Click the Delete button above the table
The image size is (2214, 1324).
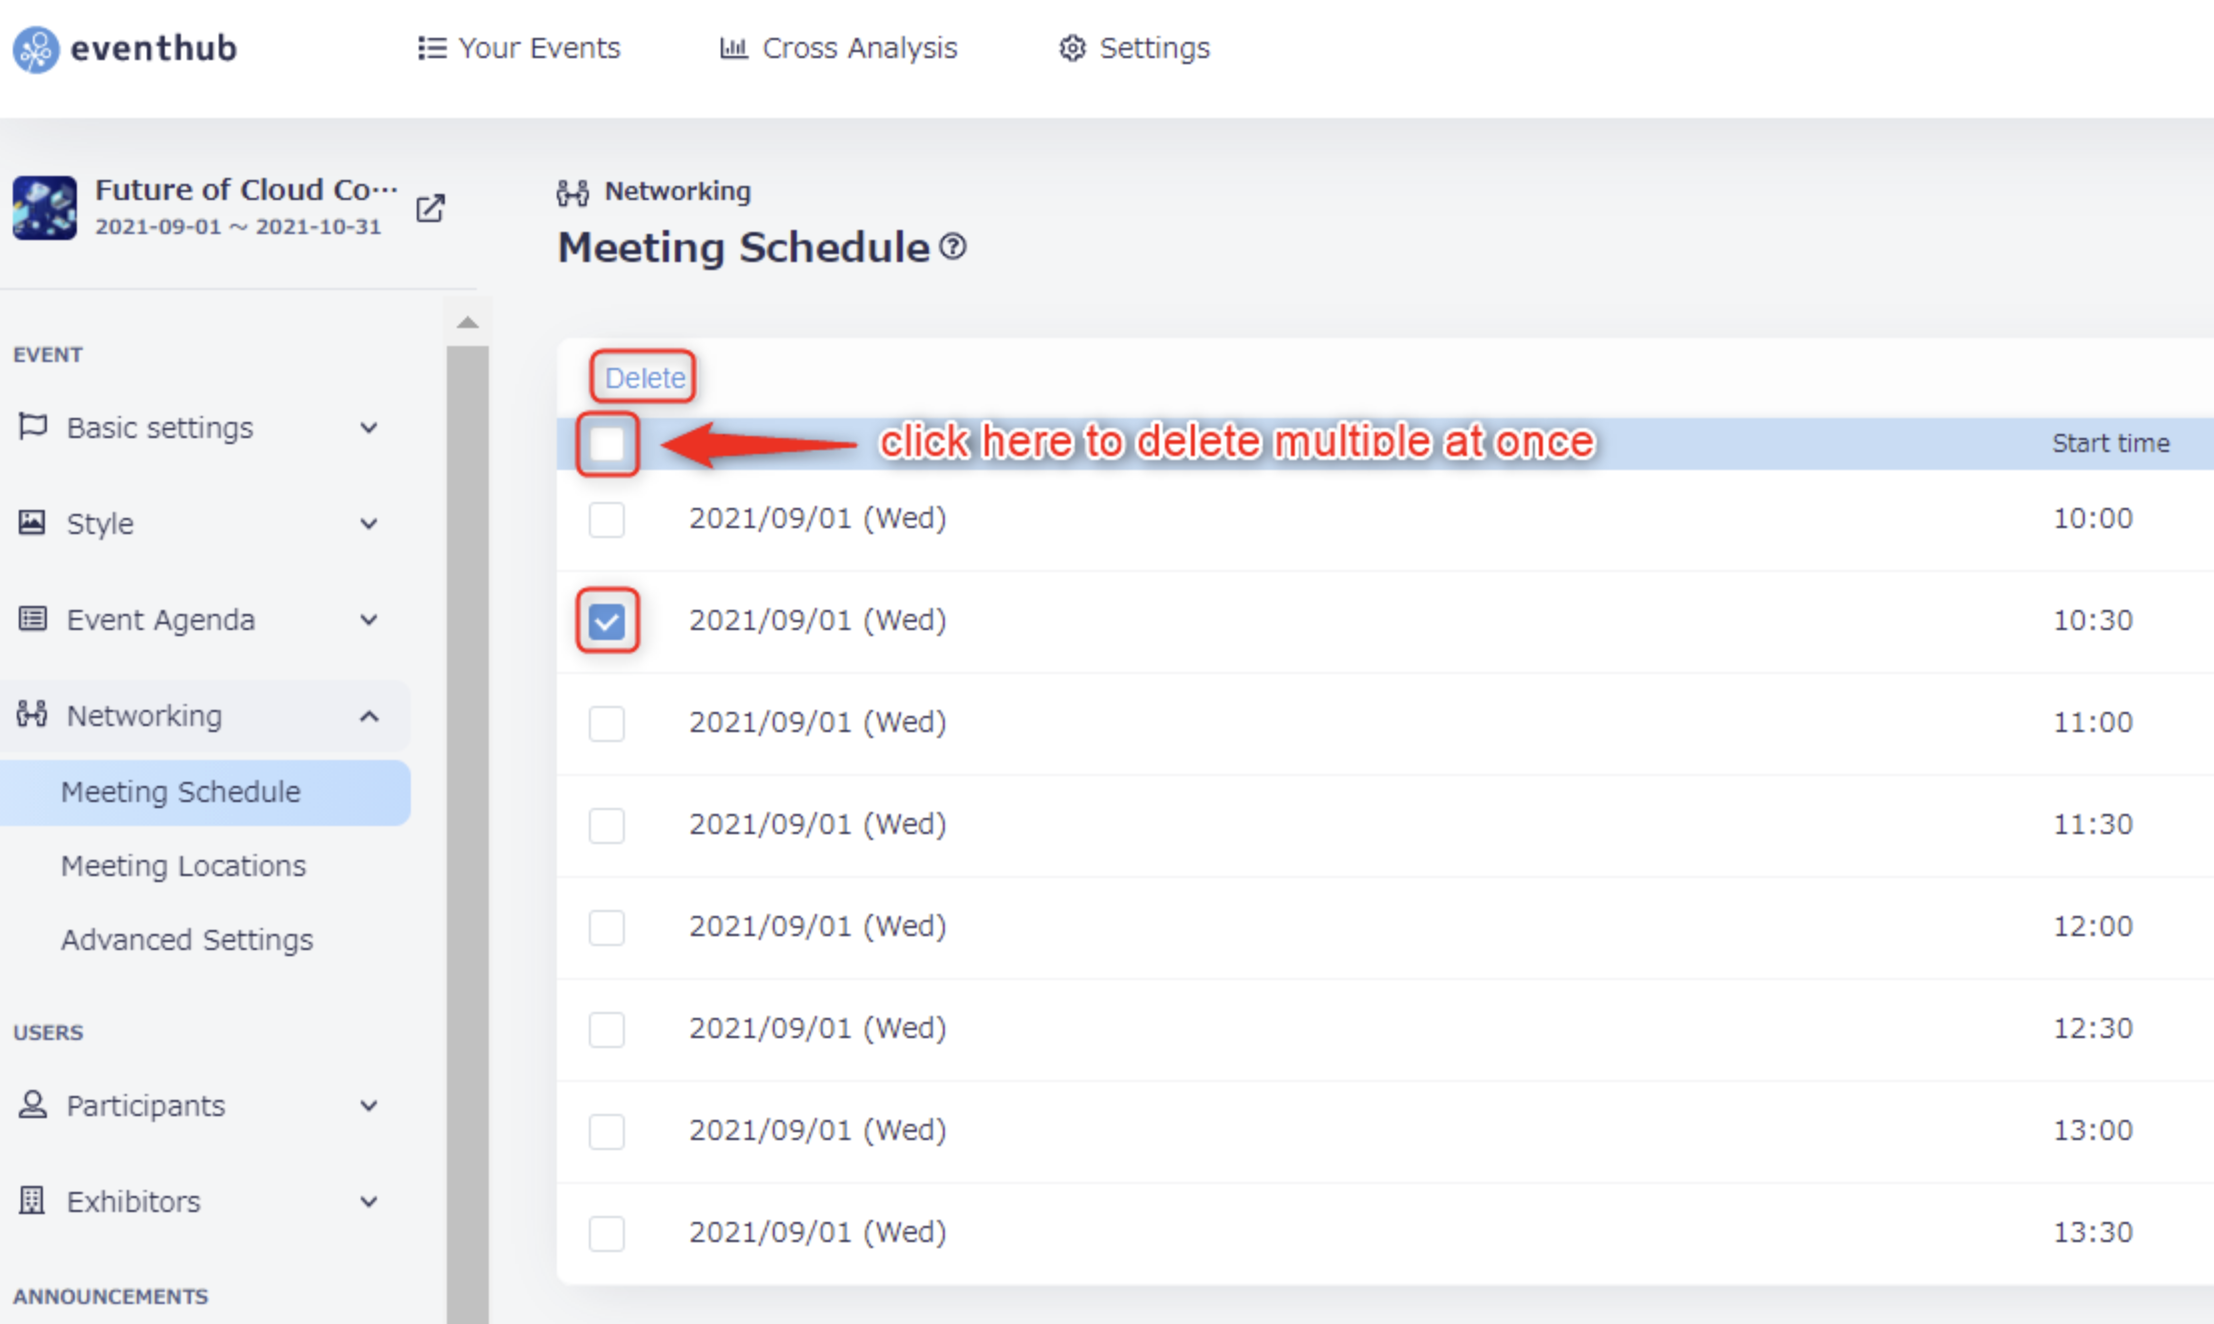click(x=644, y=378)
